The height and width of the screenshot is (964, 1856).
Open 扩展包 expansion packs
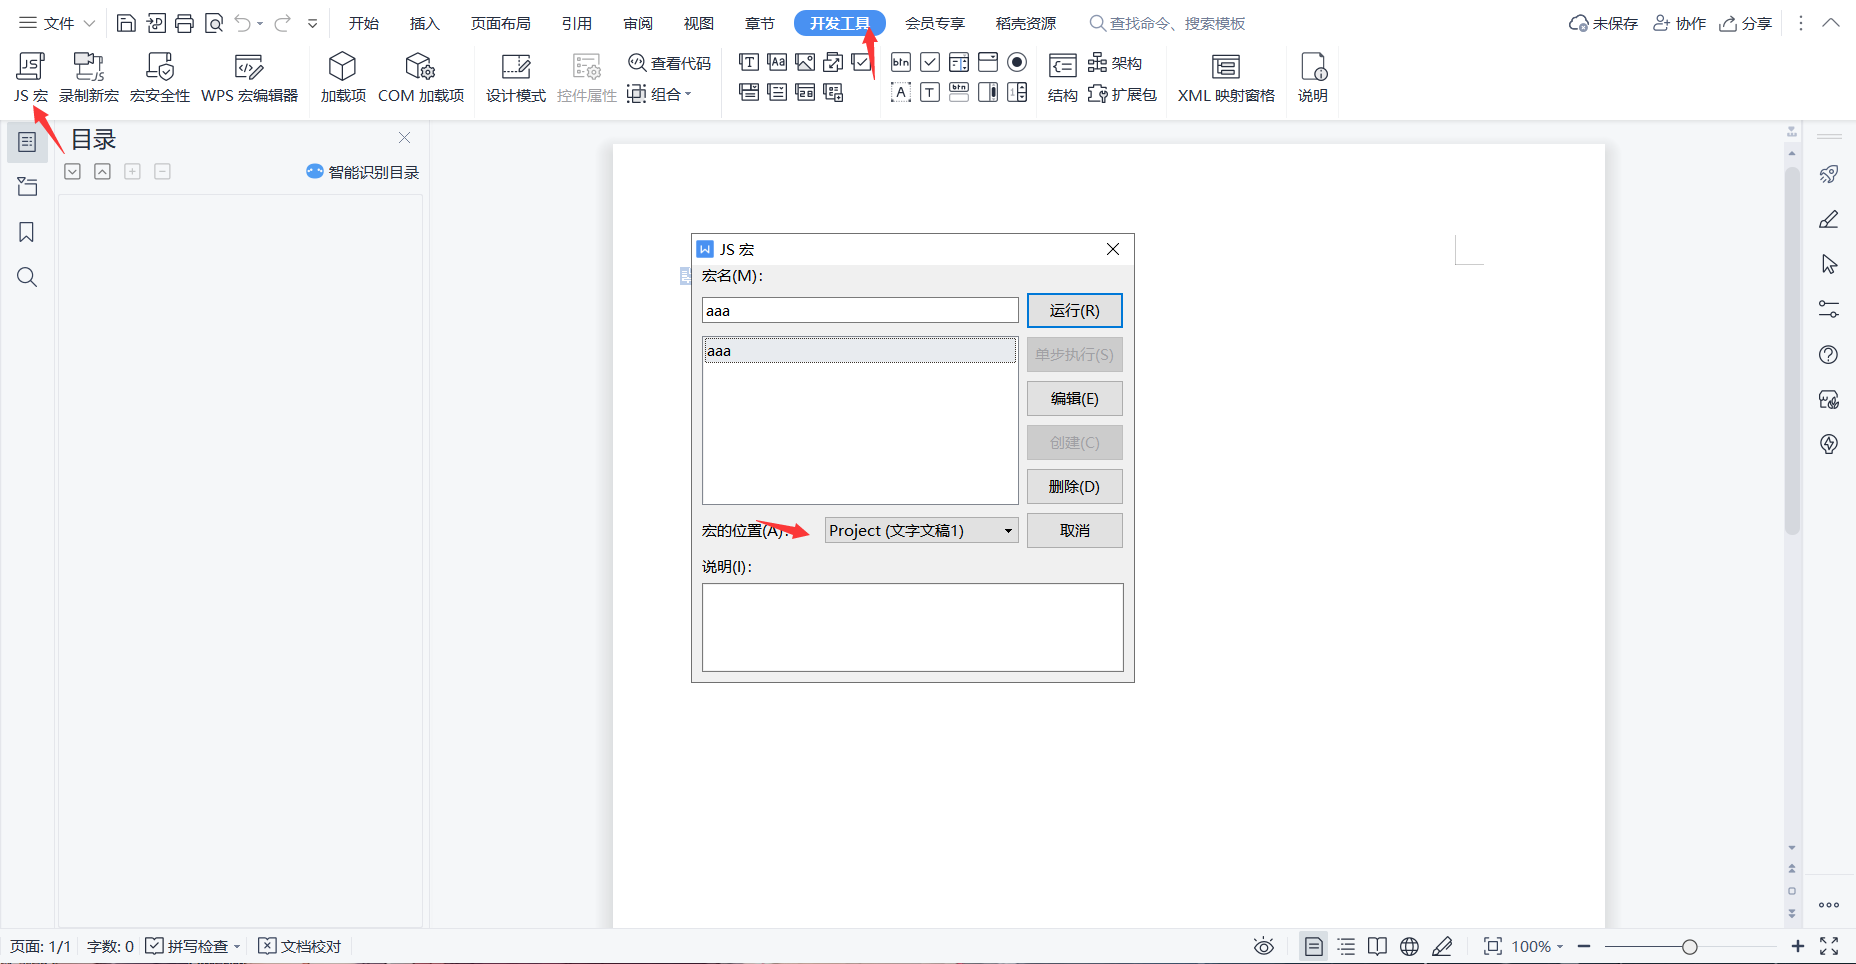point(1122,94)
